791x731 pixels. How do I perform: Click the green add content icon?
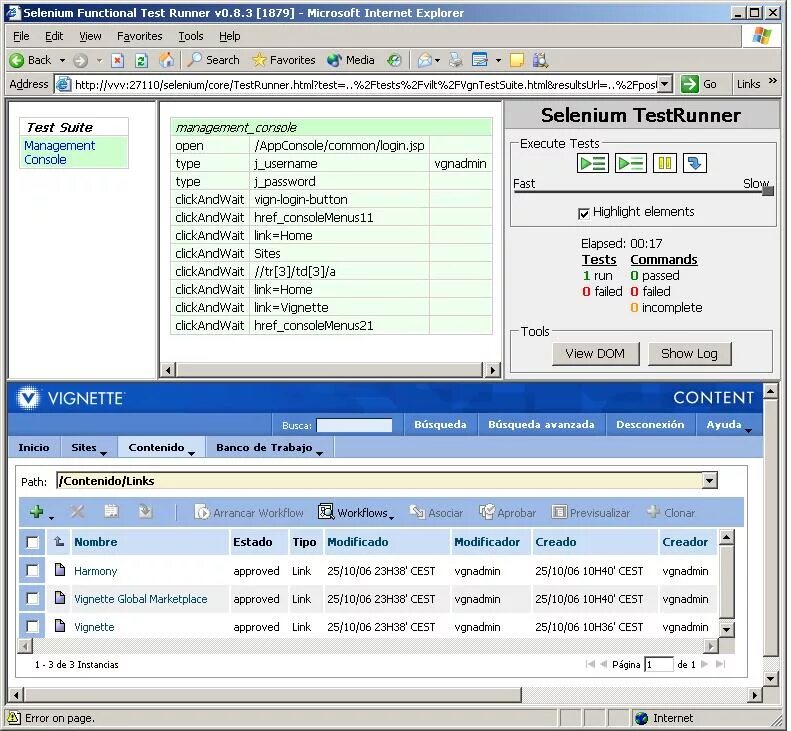tap(37, 512)
